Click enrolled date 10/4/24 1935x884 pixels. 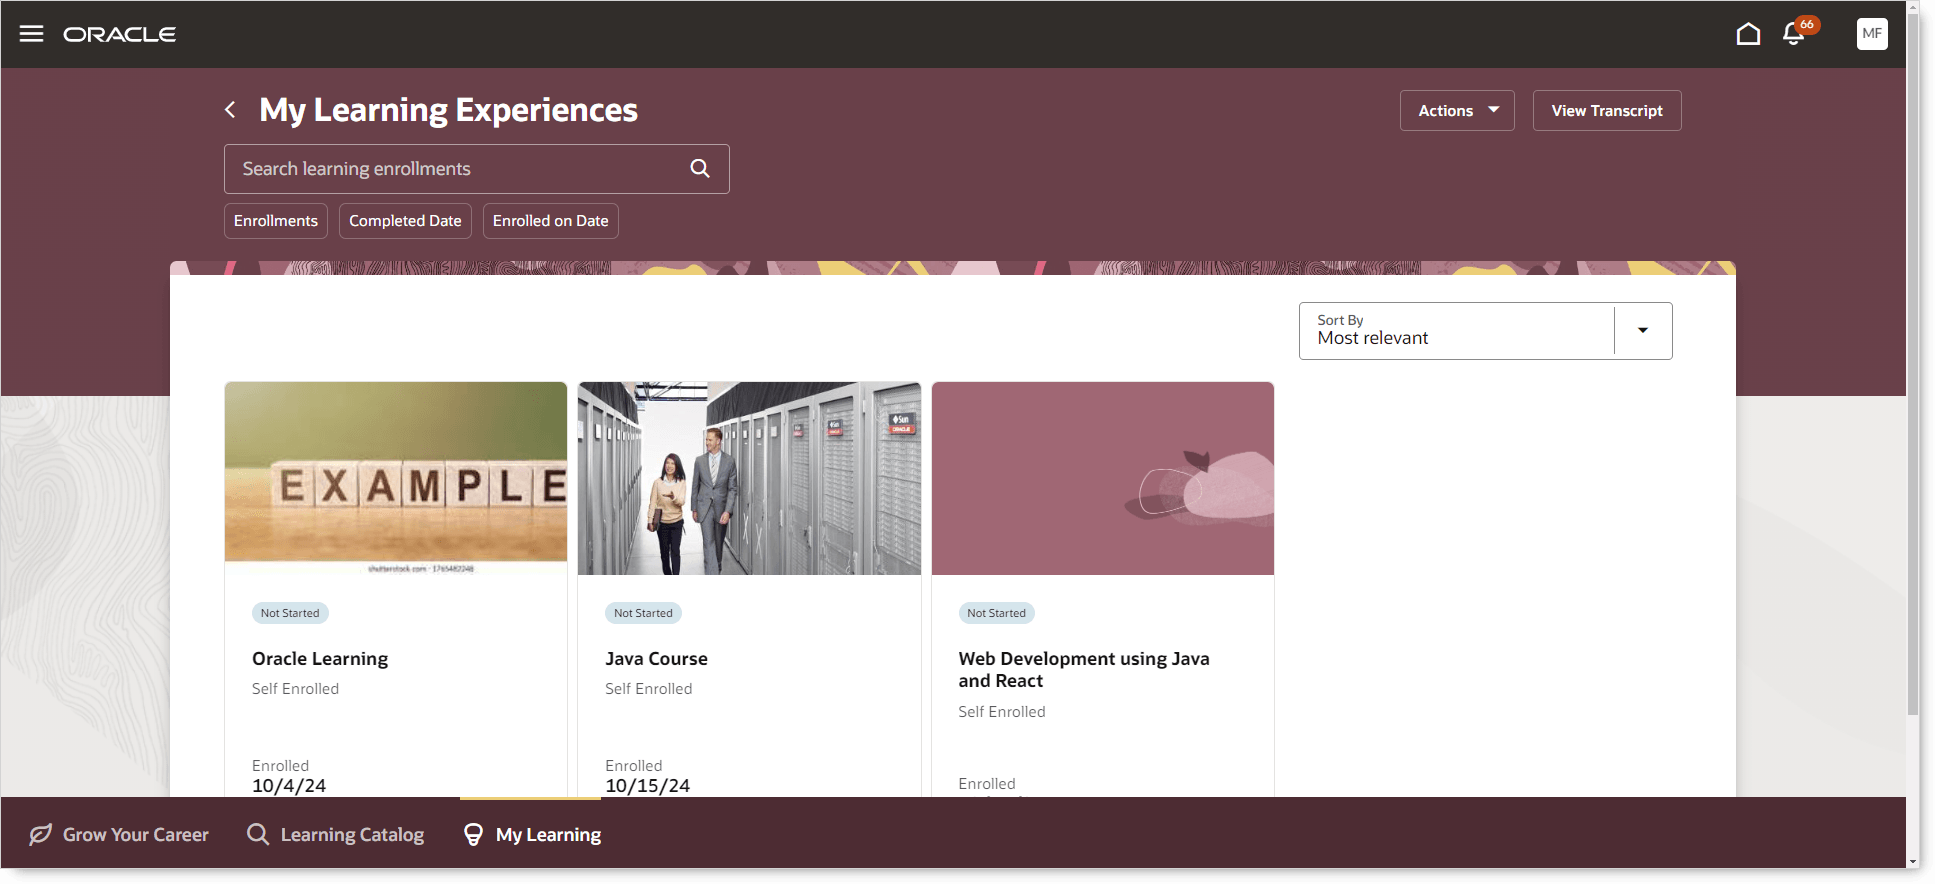tap(289, 786)
